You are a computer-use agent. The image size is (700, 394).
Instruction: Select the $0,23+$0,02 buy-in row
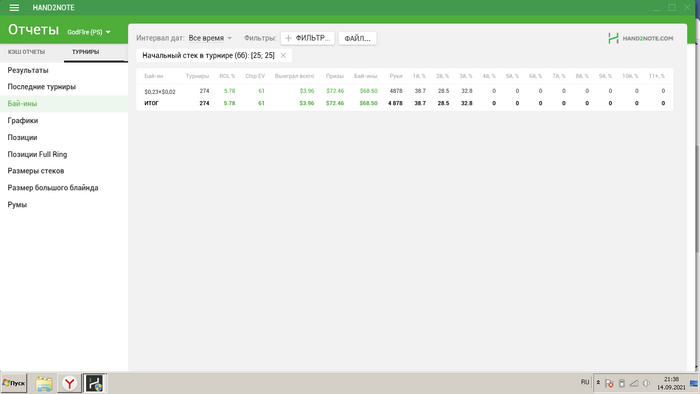(x=404, y=91)
